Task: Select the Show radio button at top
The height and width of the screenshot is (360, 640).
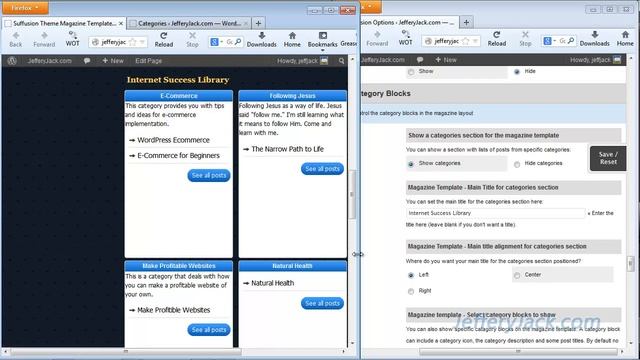Action: coord(411,72)
